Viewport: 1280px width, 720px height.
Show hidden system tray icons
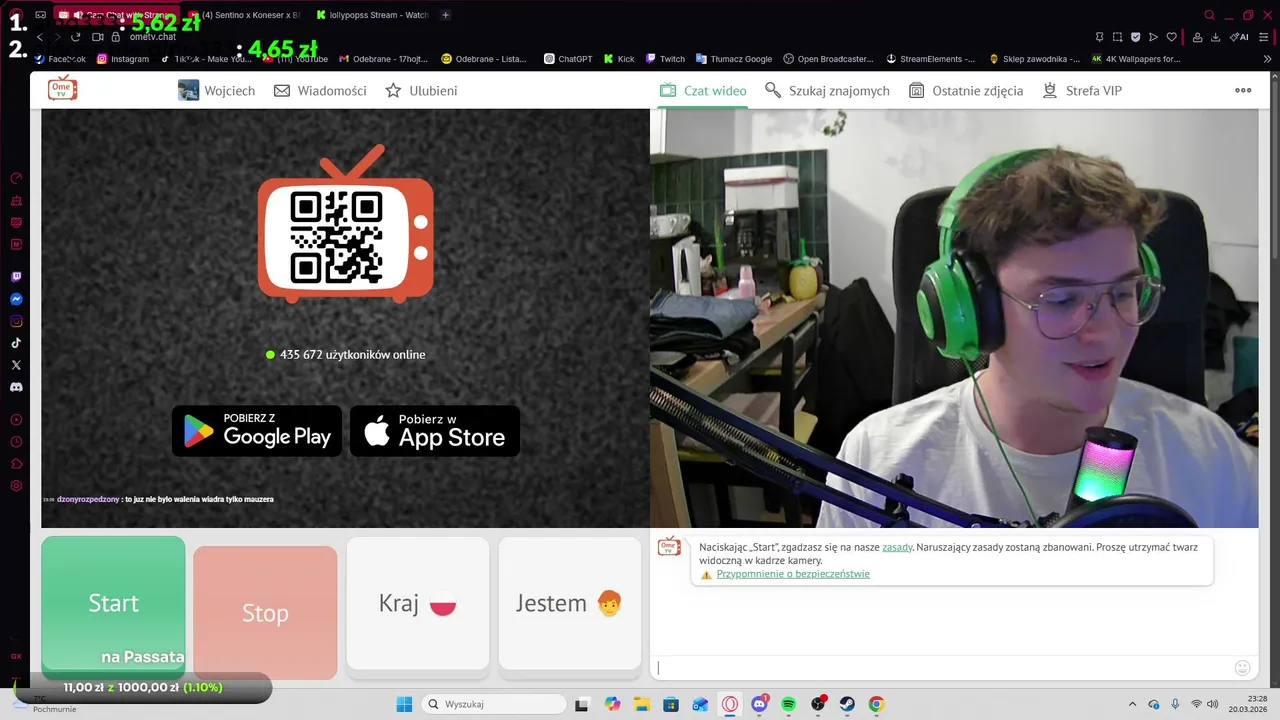[1132, 704]
